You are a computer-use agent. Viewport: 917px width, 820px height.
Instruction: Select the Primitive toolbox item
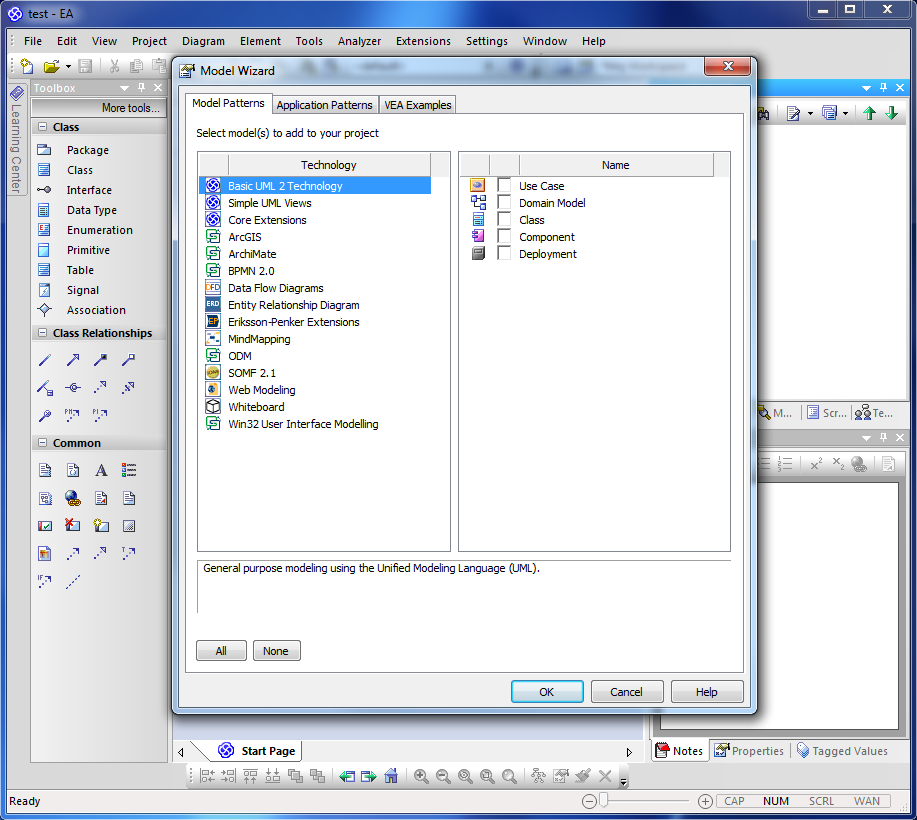[88, 250]
